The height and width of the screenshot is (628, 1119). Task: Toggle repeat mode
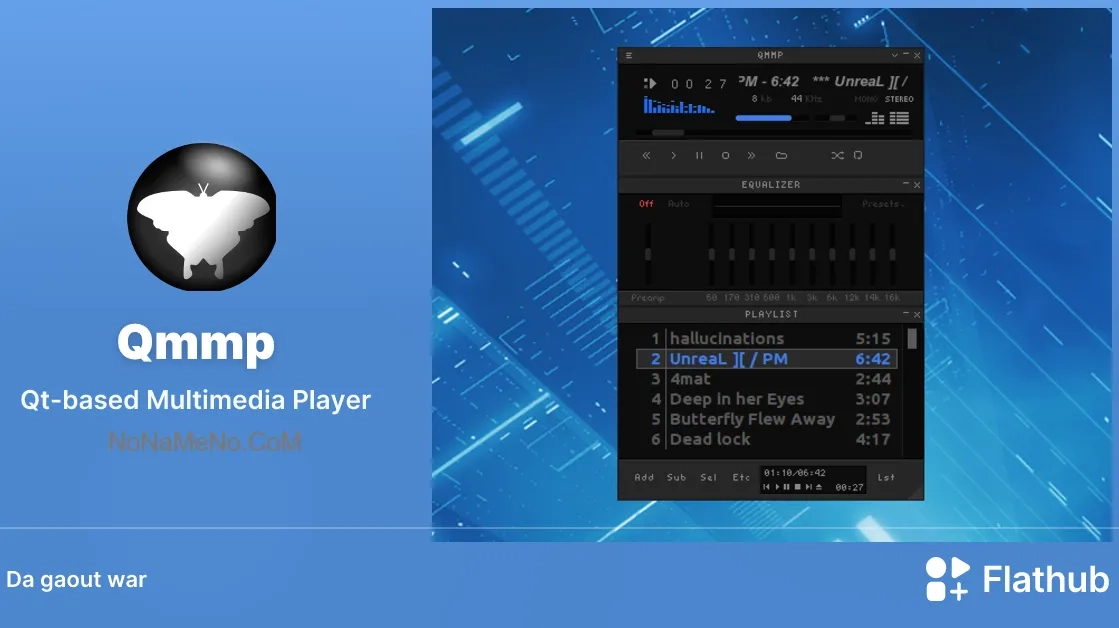coord(858,156)
